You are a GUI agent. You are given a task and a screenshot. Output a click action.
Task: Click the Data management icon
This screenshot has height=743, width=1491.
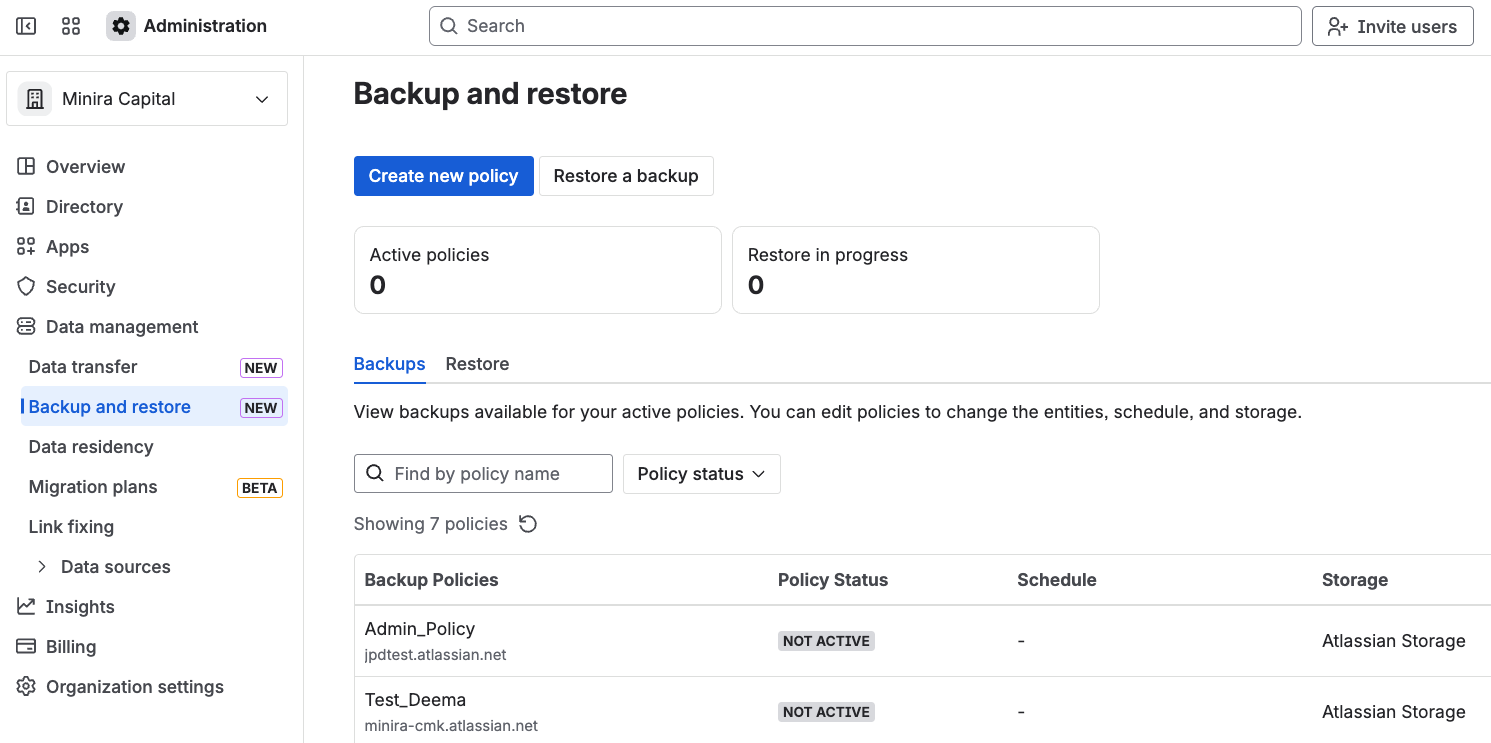point(26,326)
